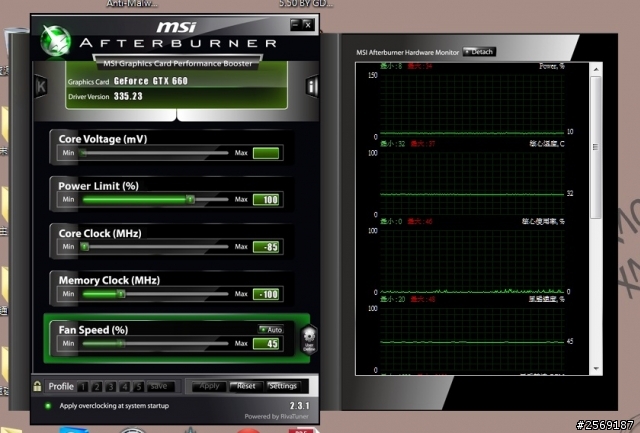
Task: Click the Core Clock slider handle
Action: [x=84, y=246]
